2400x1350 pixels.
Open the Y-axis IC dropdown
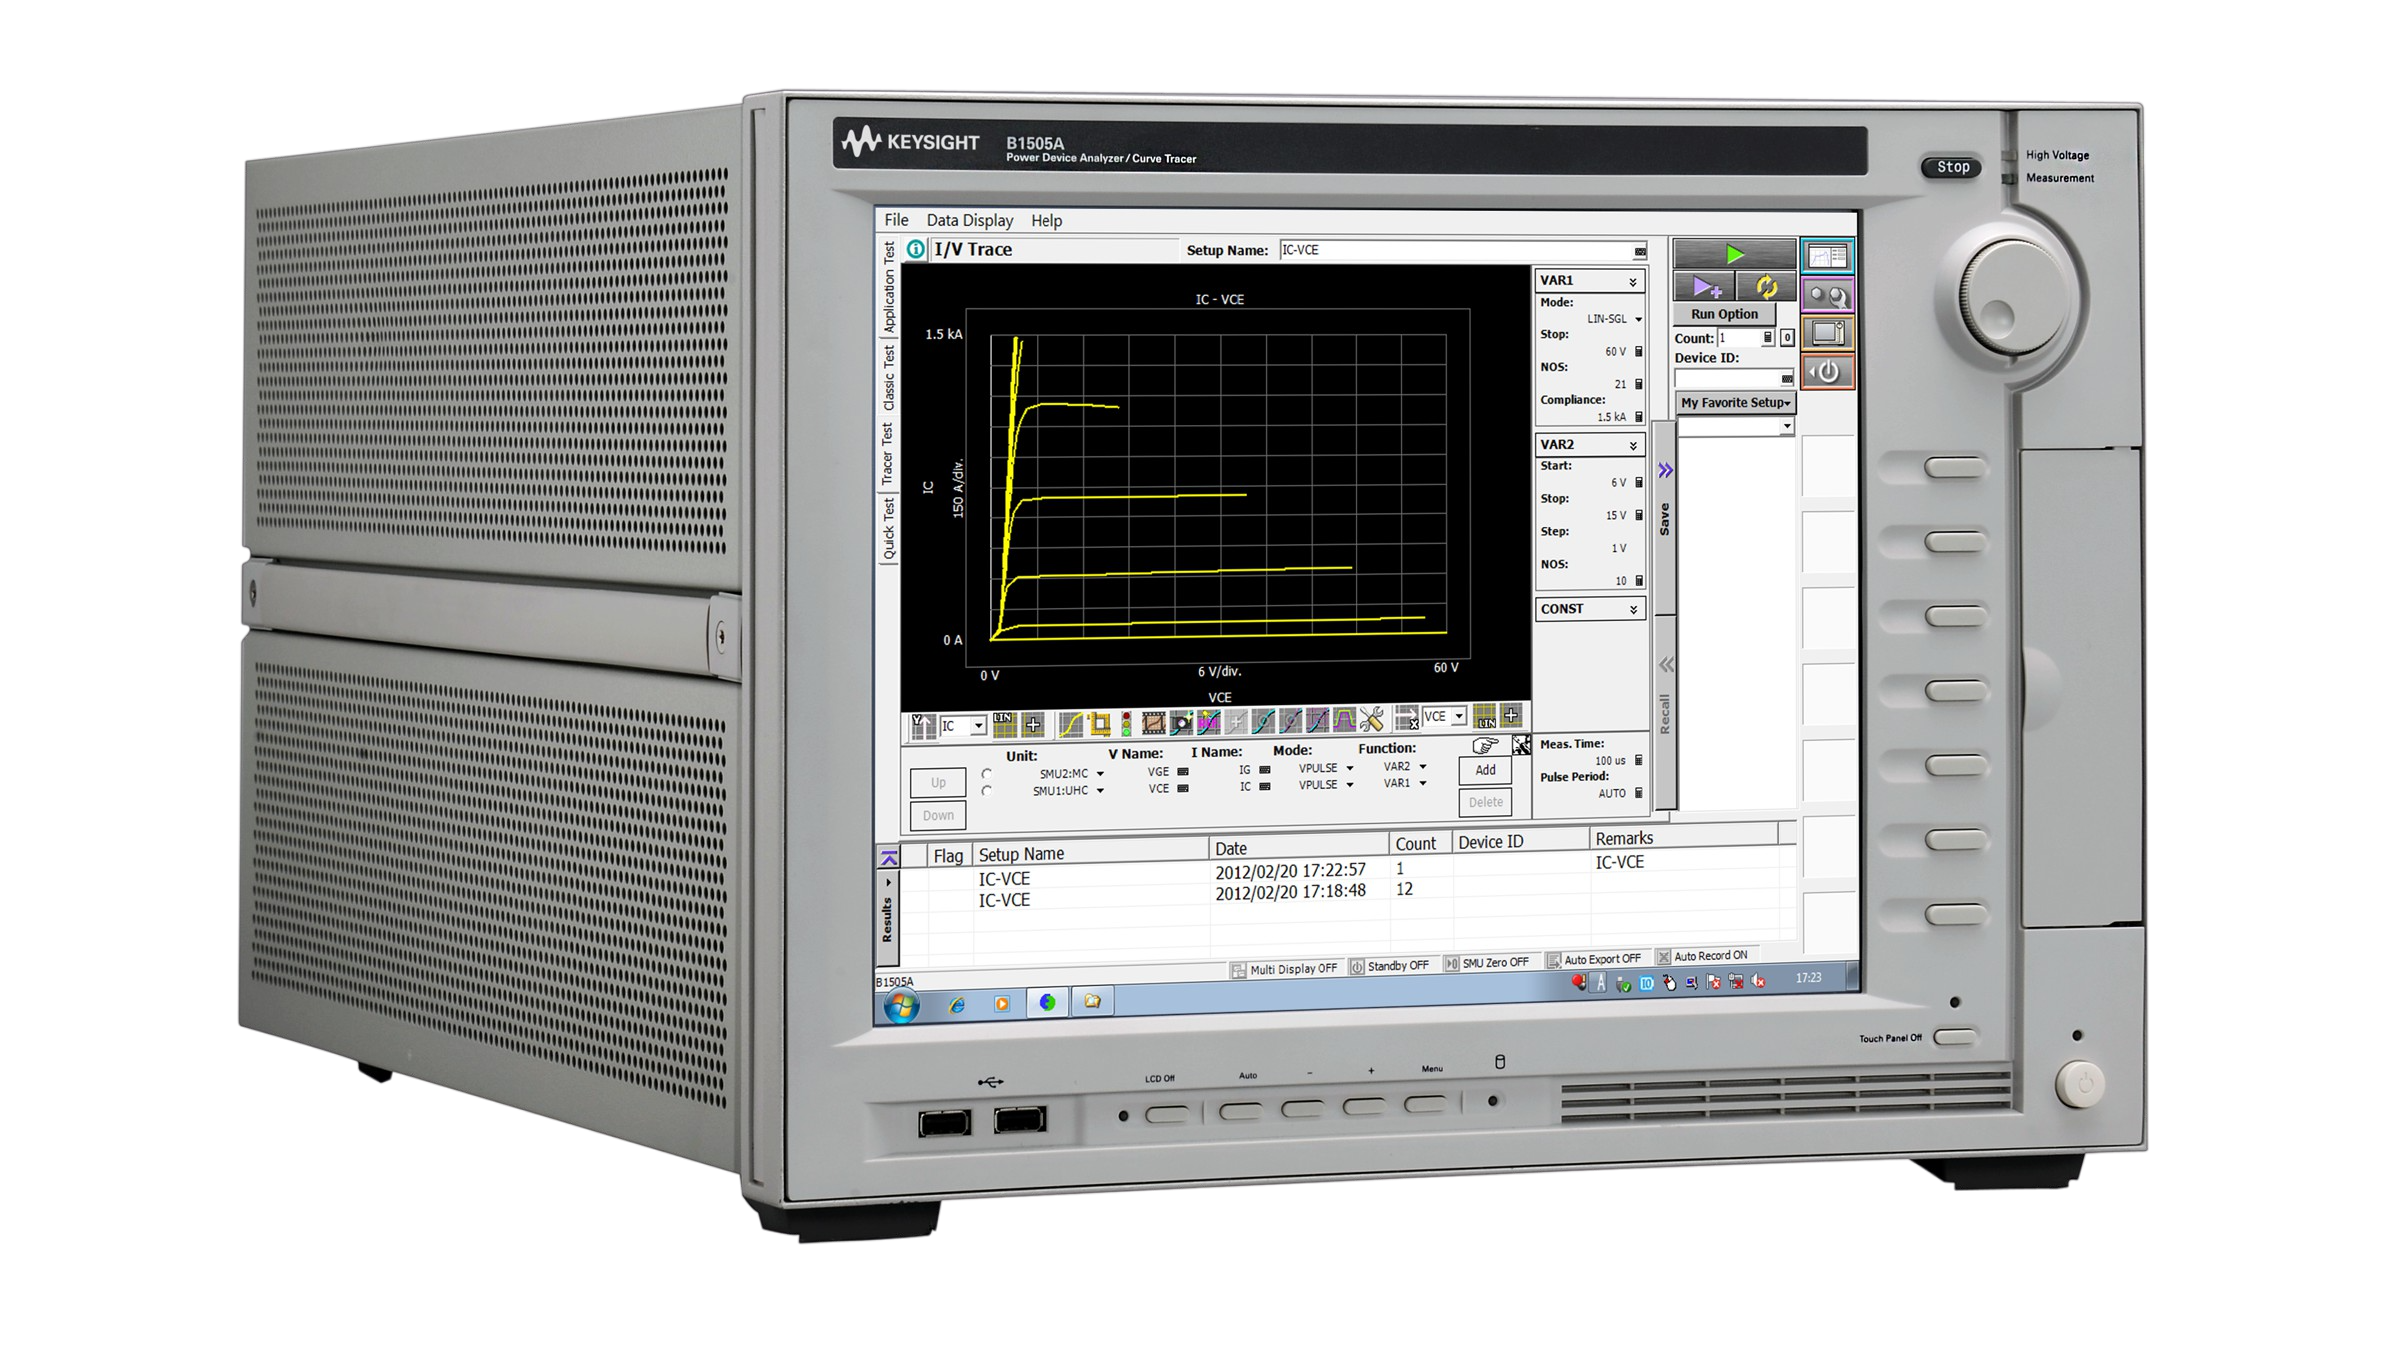pos(968,724)
